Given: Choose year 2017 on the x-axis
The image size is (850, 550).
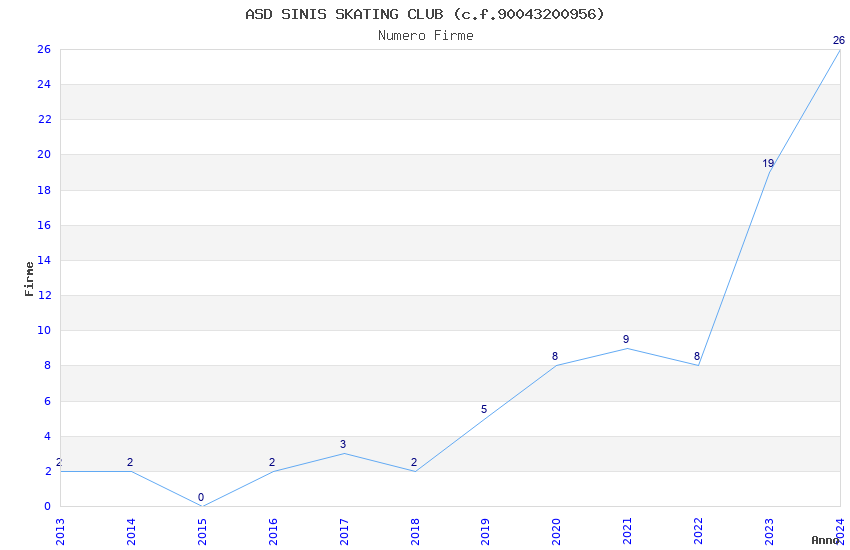Looking at the screenshot, I should click(x=344, y=532).
